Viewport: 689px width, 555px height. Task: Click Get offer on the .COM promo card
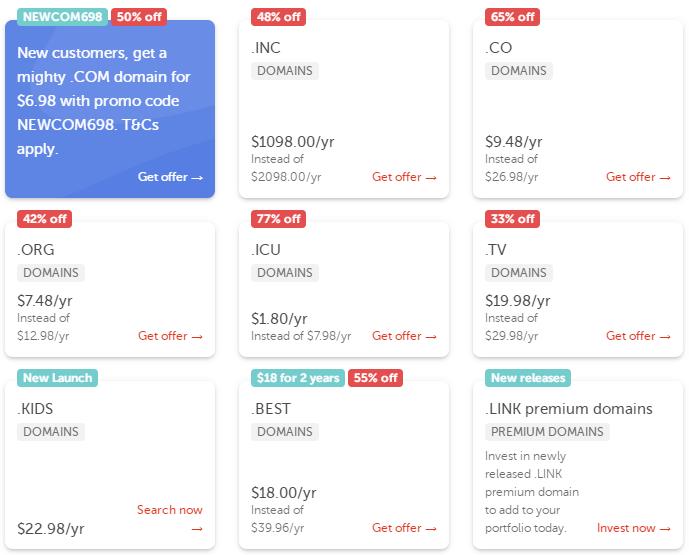click(x=170, y=177)
